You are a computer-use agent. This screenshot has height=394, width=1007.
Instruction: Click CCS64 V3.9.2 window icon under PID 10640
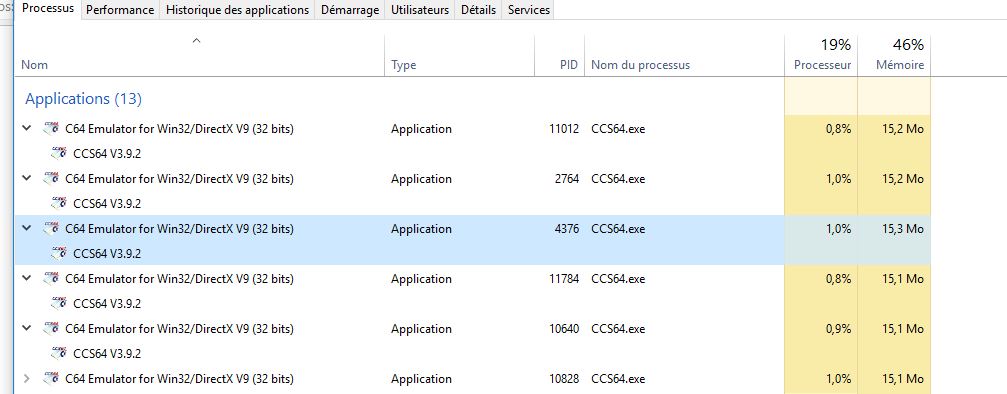point(59,354)
